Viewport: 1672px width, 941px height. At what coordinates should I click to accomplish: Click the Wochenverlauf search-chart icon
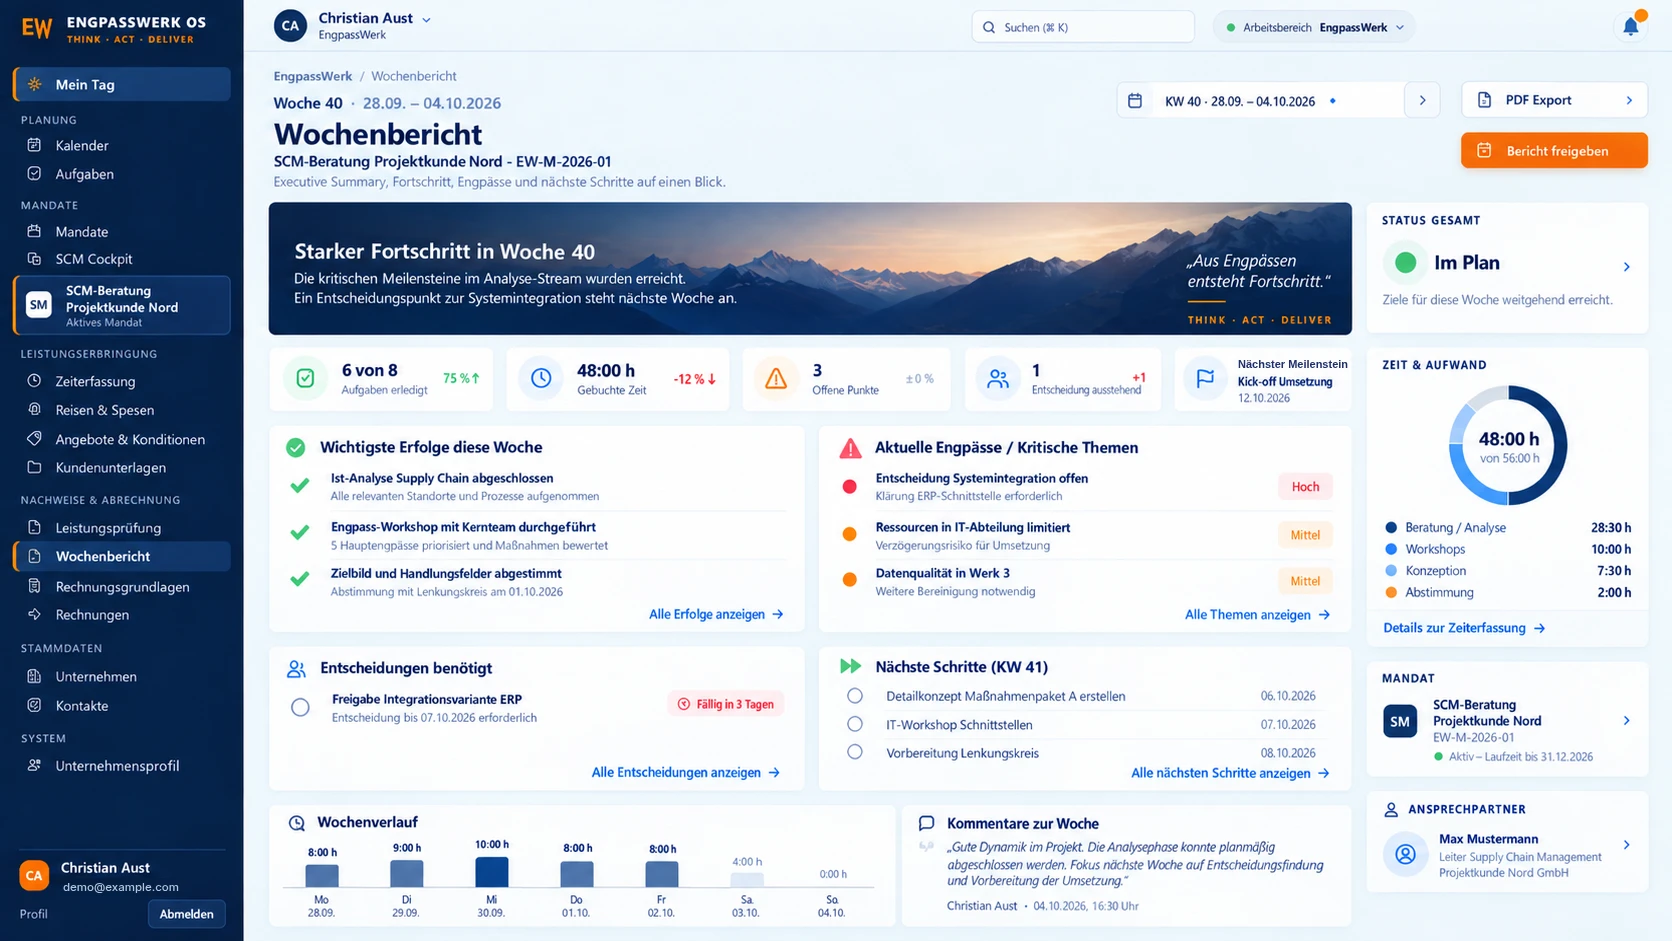[296, 823]
